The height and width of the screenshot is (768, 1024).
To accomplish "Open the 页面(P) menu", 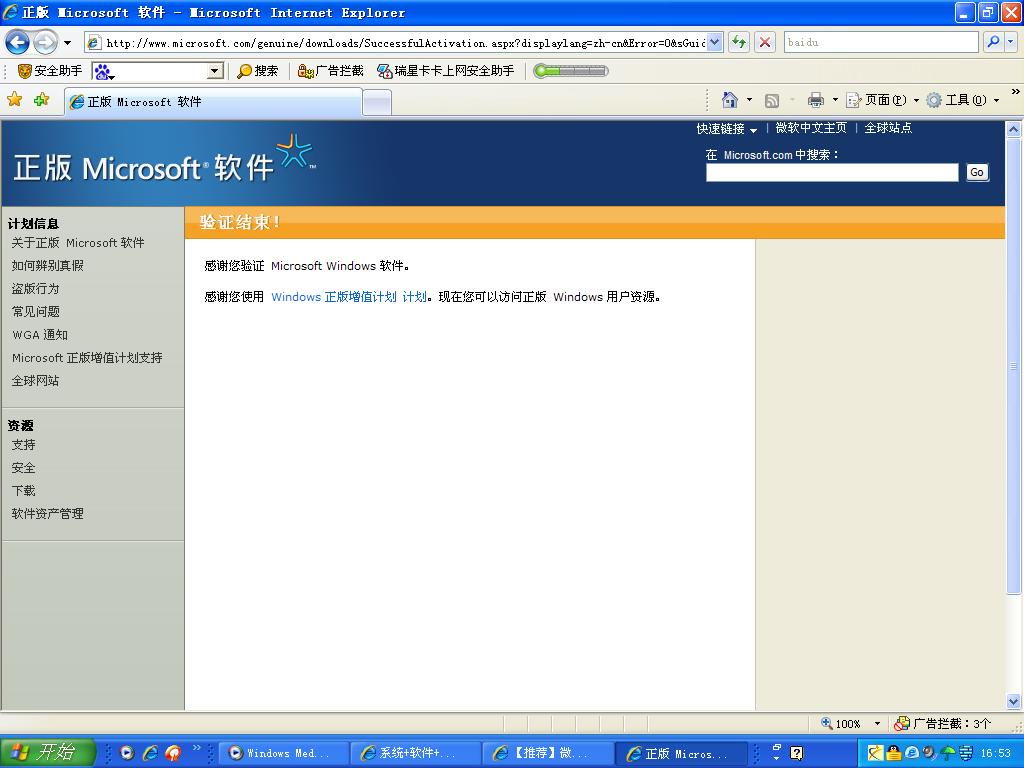I will click(x=882, y=100).
